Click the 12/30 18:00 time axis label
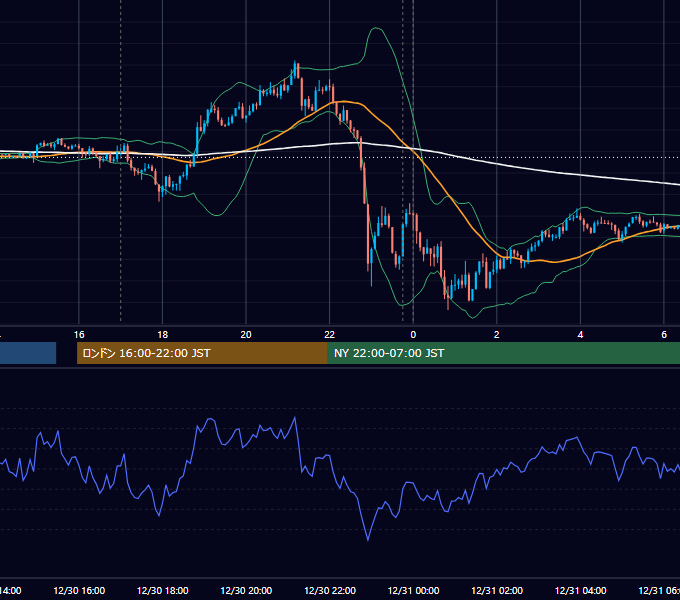This screenshot has width=680, height=600. [163, 590]
